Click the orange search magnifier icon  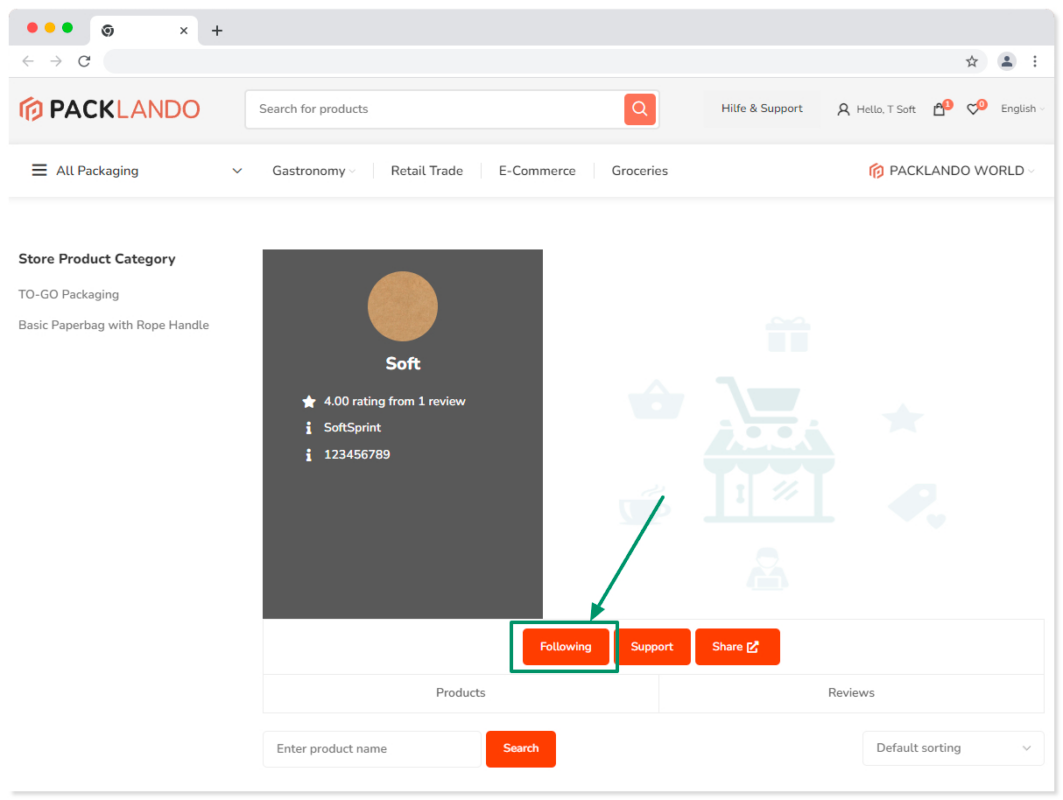click(640, 109)
